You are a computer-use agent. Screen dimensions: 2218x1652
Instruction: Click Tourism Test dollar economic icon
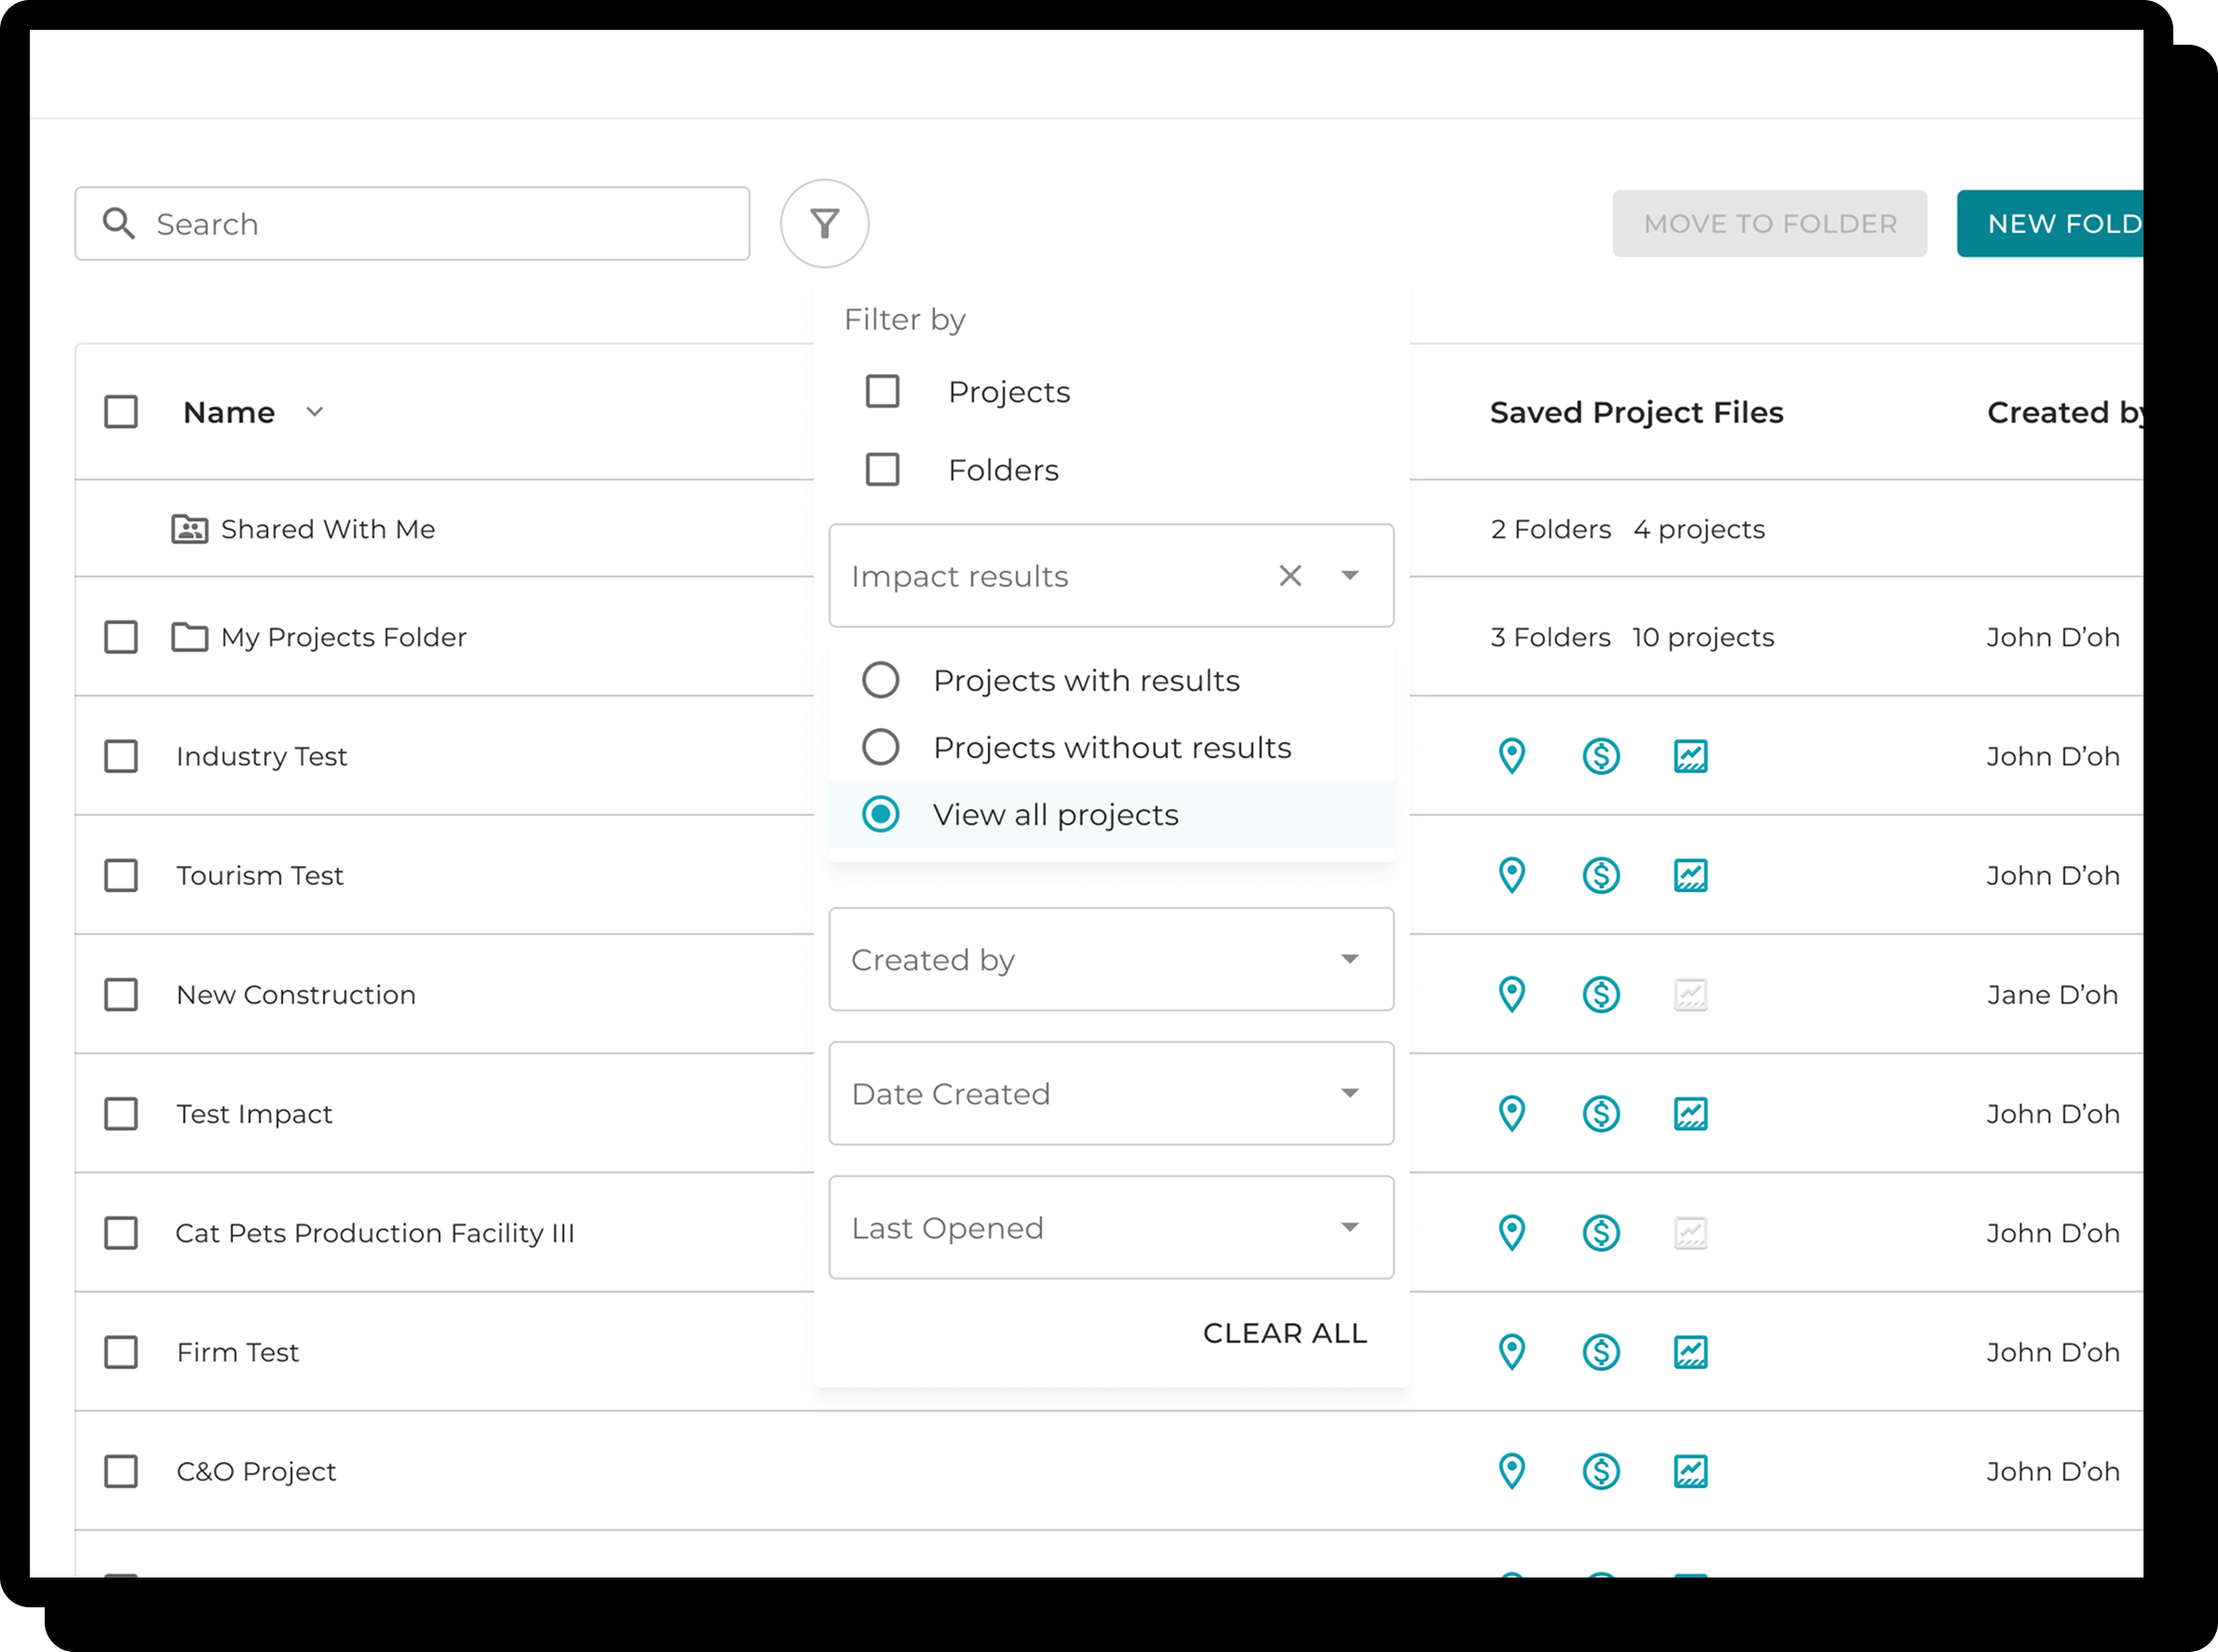(x=1600, y=875)
